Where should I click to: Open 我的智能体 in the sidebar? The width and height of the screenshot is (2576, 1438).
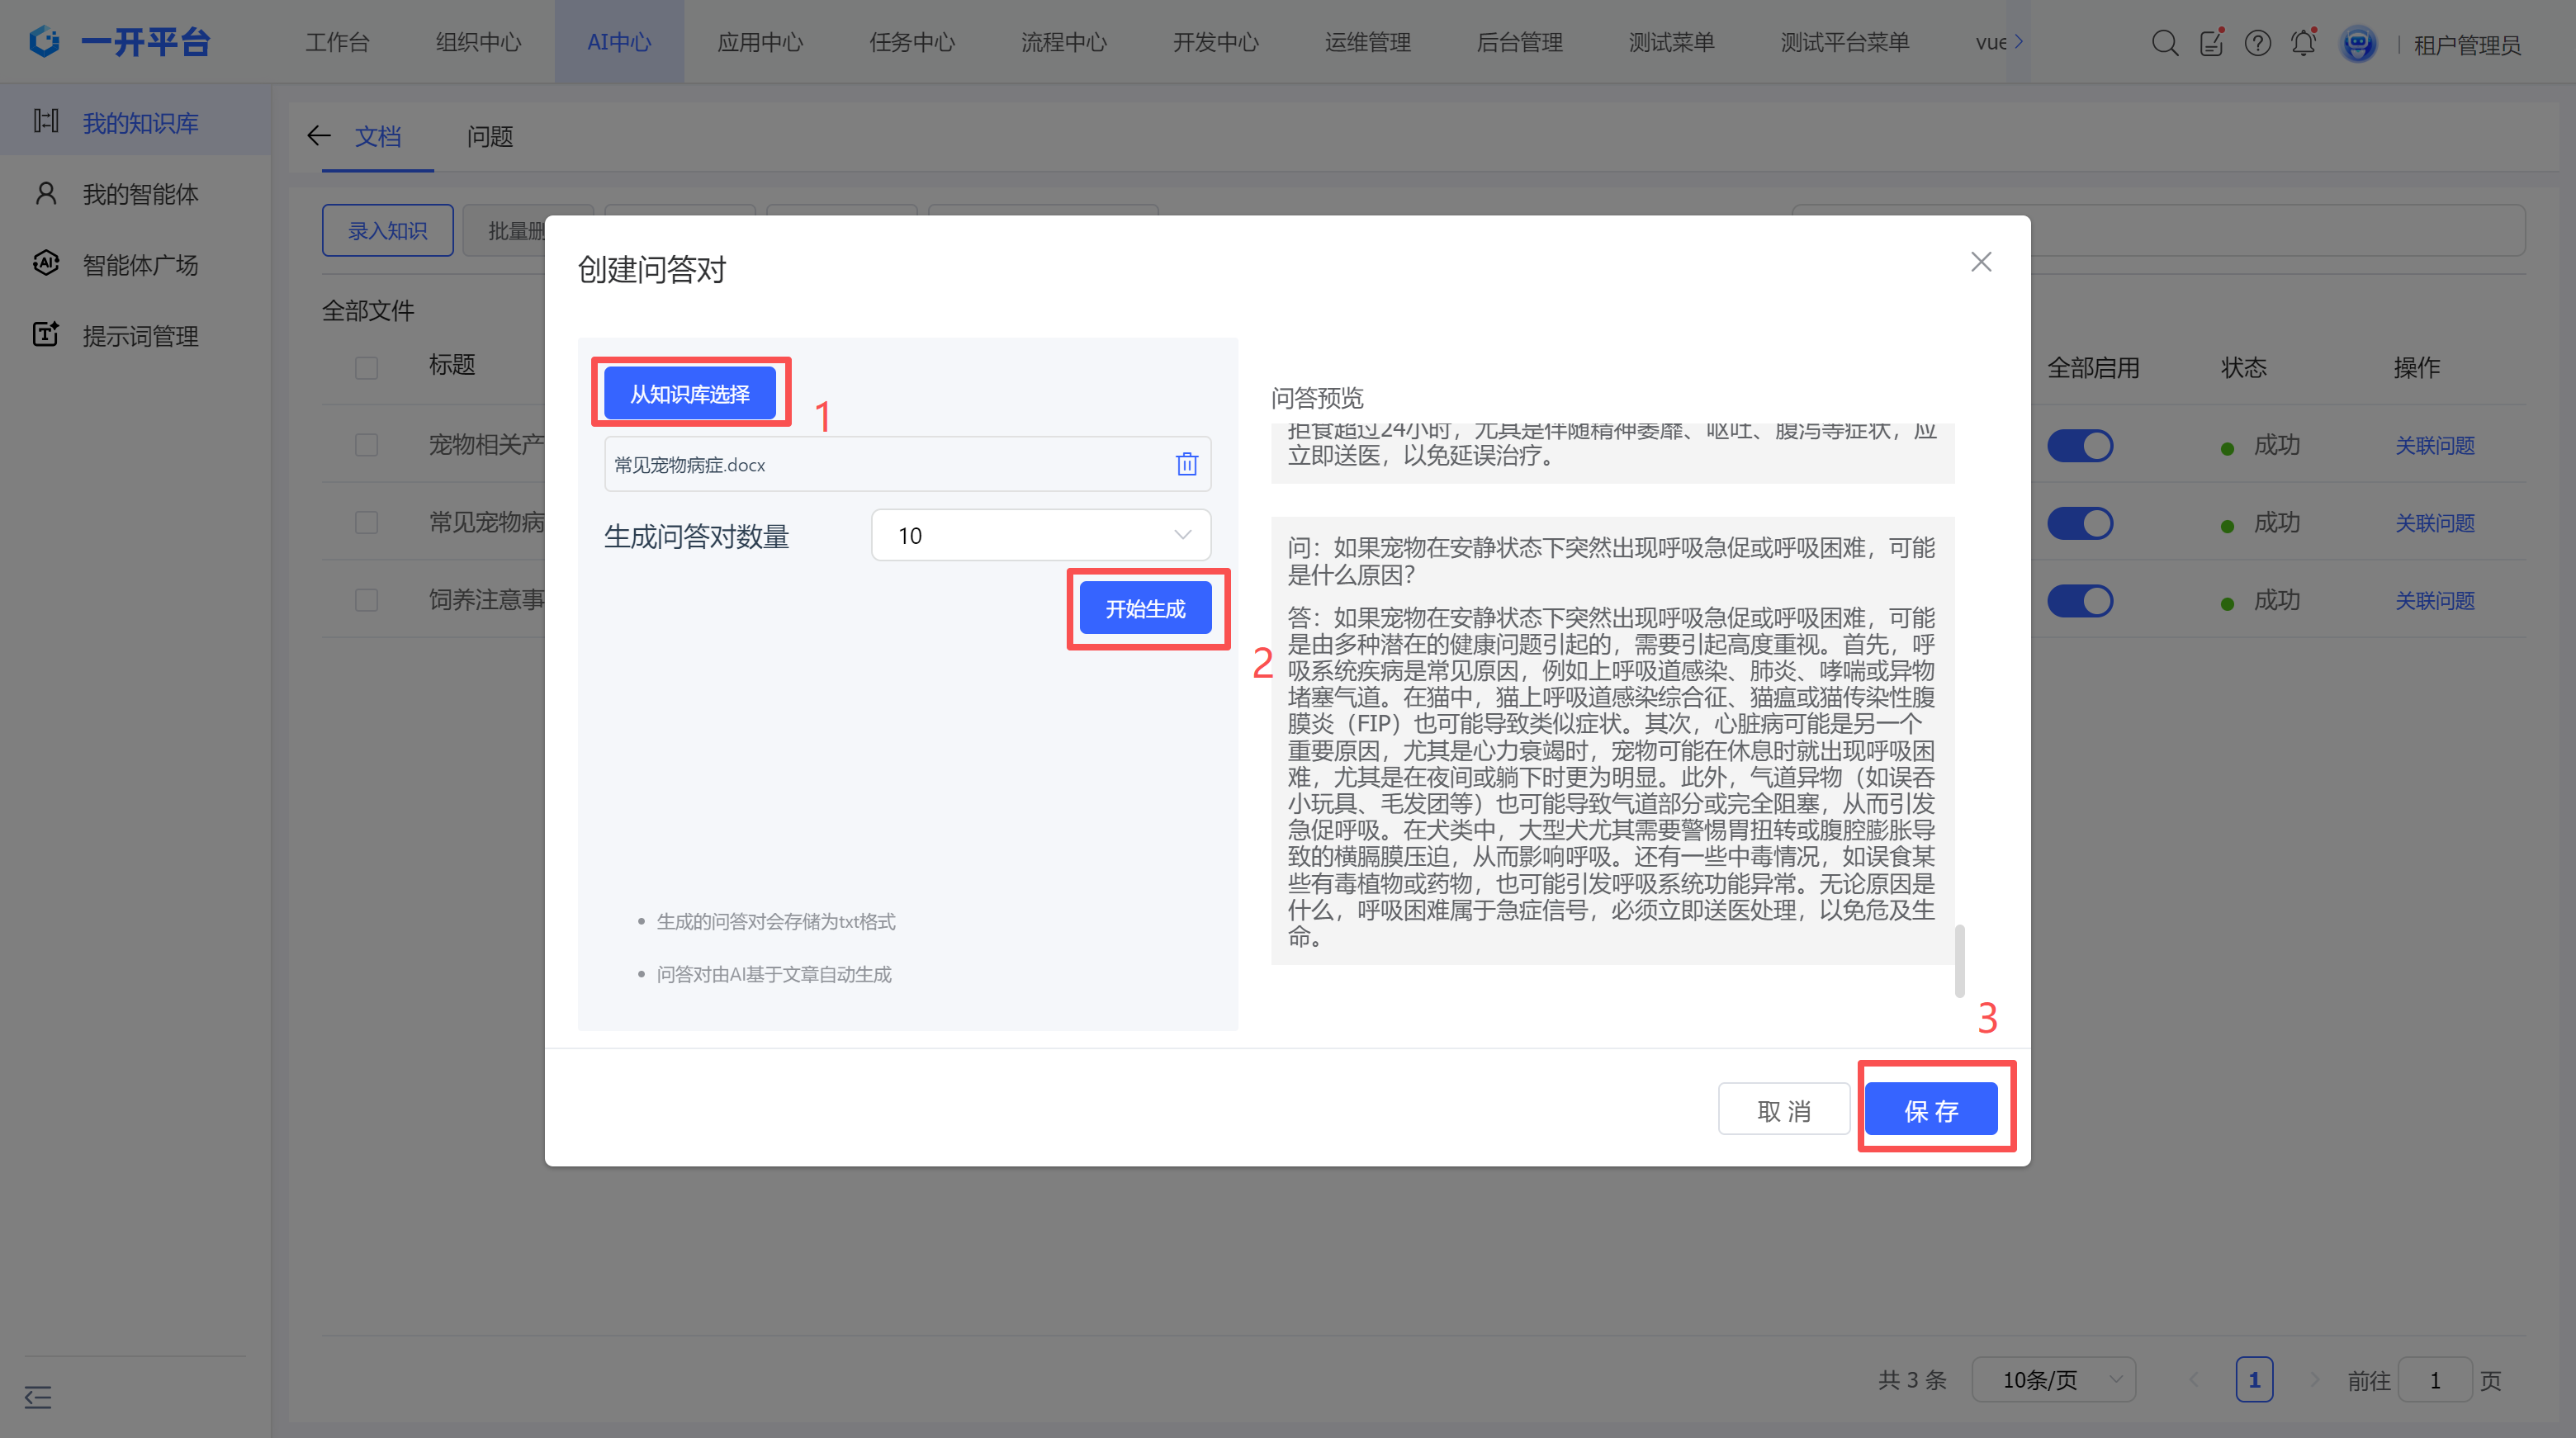(x=140, y=194)
